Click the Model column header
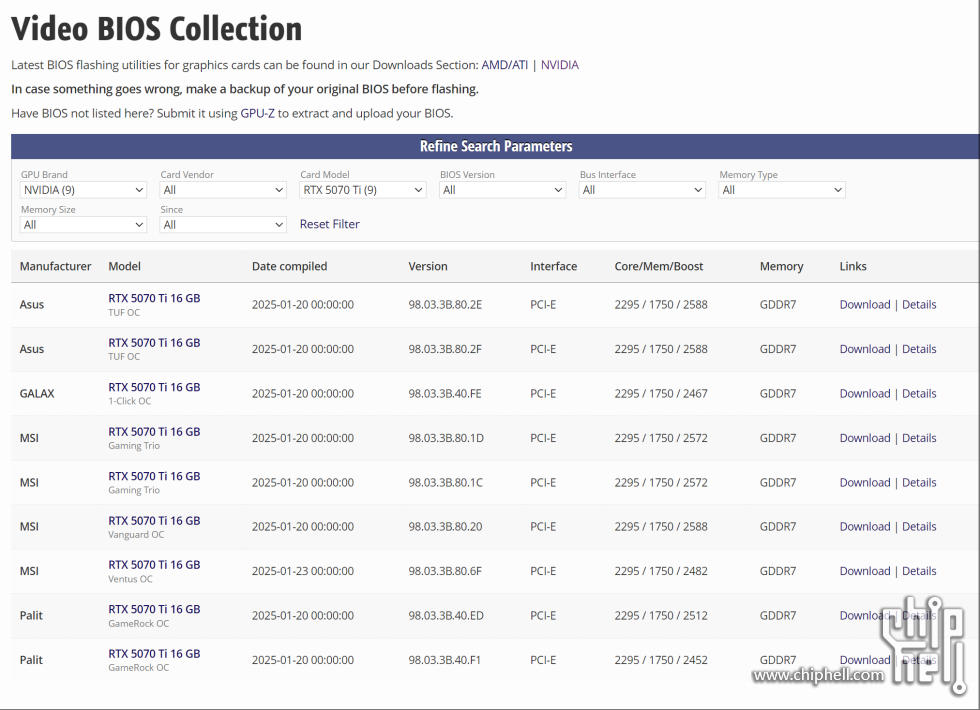The height and width of the screenshot is (710, 980). click(x=124, y=266)
